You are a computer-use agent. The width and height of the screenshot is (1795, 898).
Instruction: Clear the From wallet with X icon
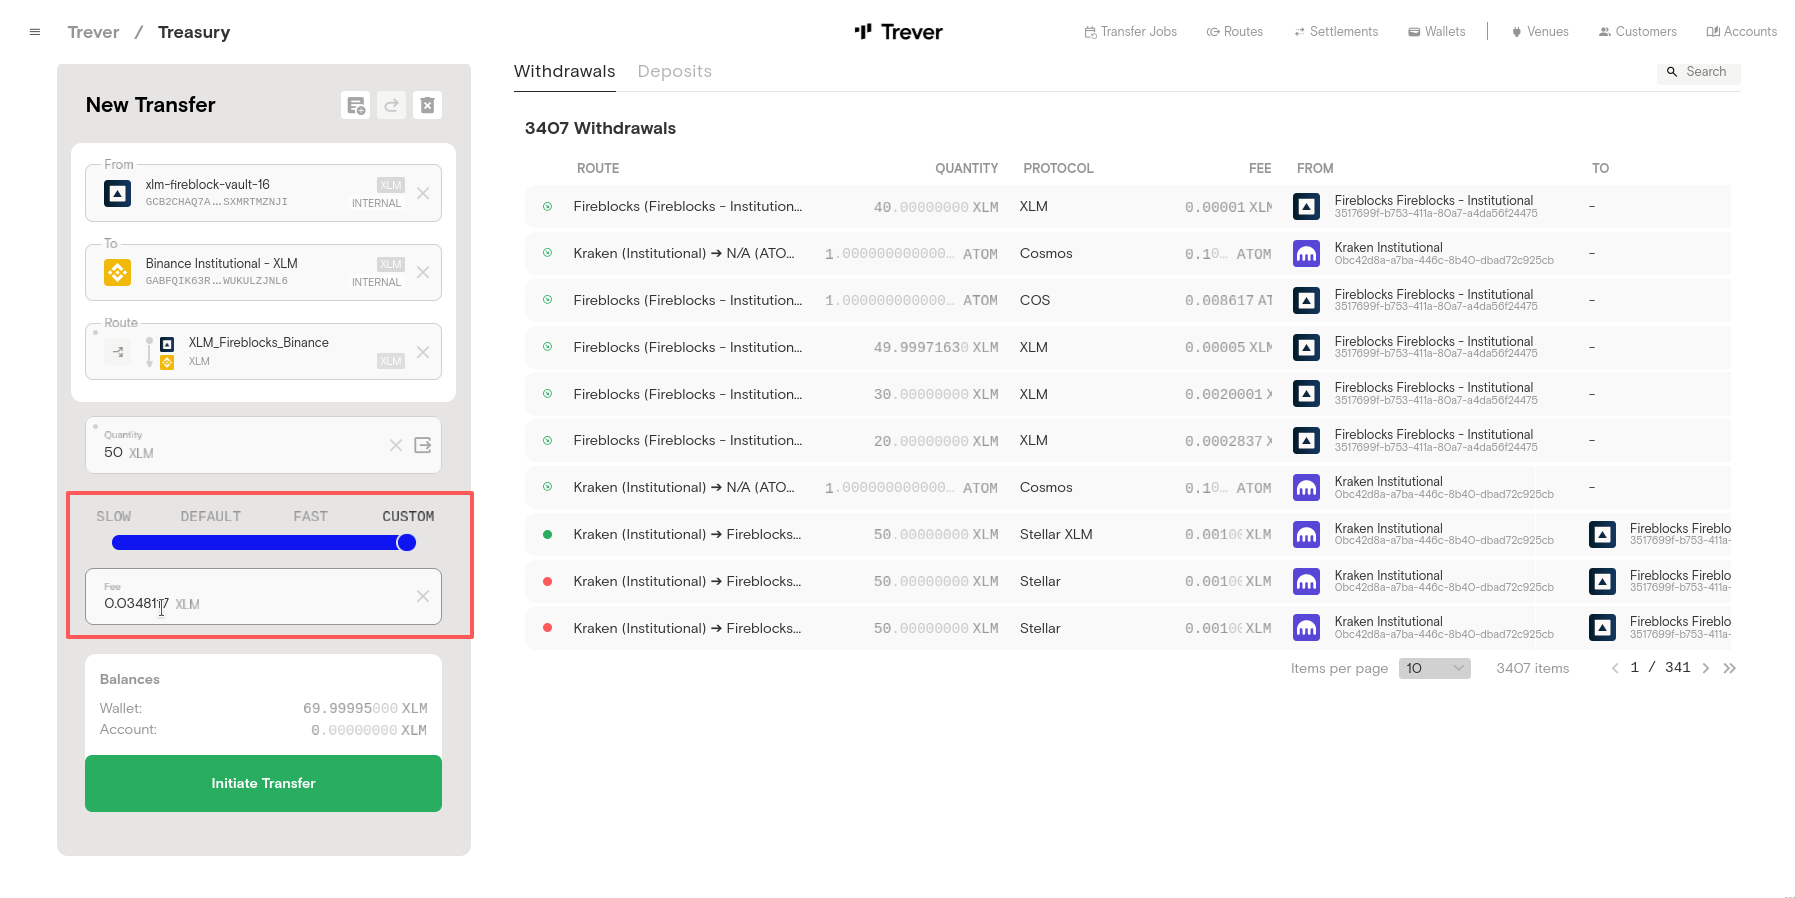pyautogui.click(x=423, y=193)
